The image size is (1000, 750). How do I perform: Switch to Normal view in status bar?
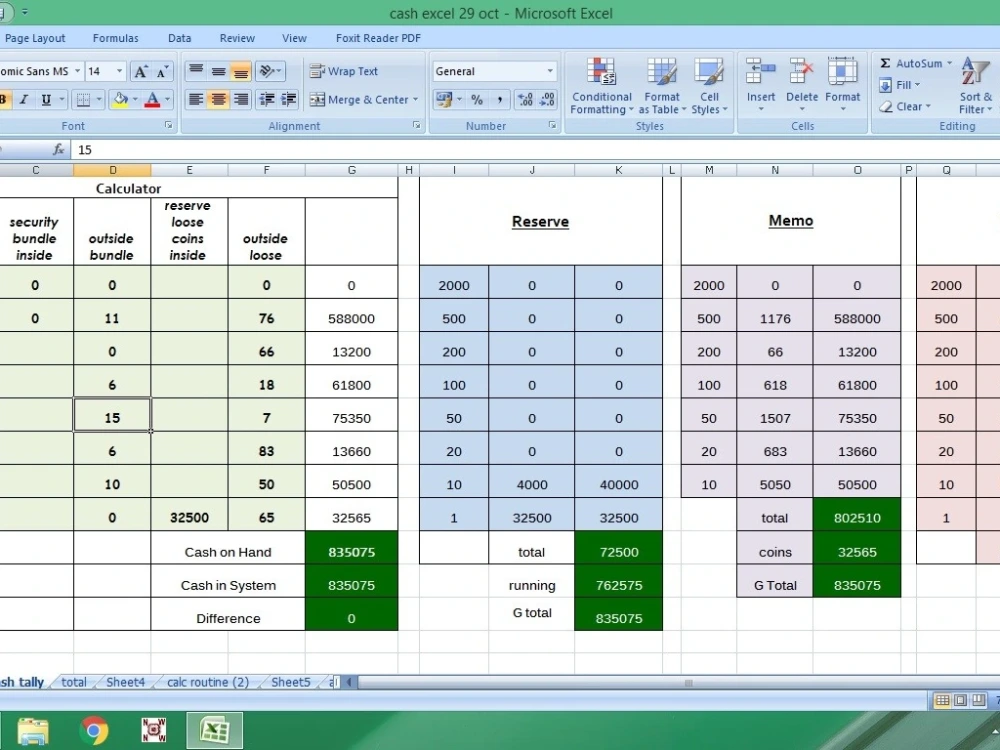[x=942, y=700]
